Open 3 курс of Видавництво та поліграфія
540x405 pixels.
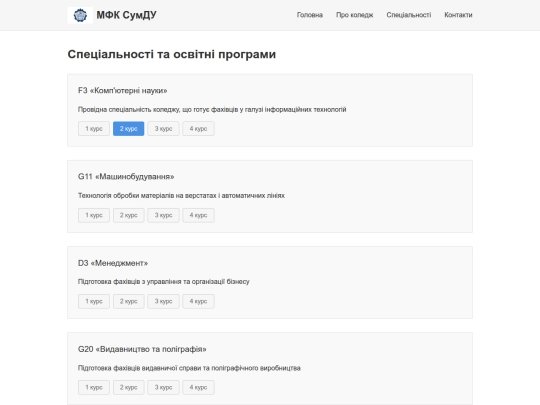pyautogui.click(x=163, y=387)
